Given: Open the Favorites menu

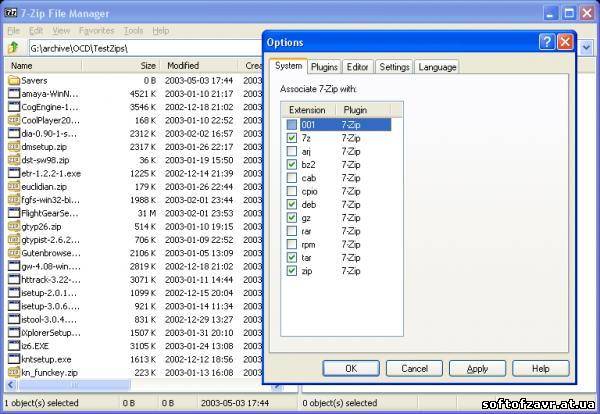Looking at the screenshot, I should click(96, 31).
